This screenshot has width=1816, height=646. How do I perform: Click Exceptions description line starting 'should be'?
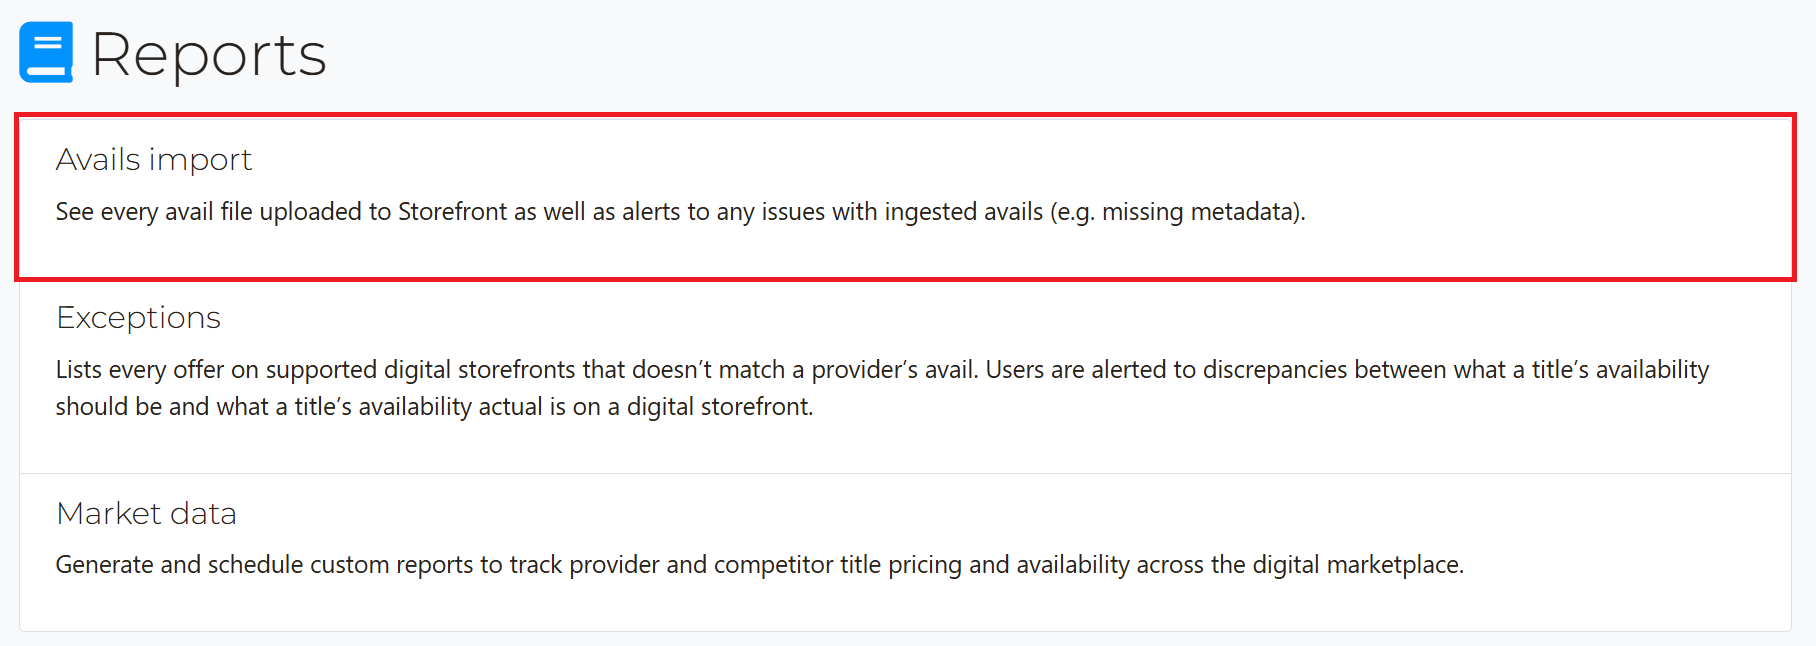pos(434,407)
